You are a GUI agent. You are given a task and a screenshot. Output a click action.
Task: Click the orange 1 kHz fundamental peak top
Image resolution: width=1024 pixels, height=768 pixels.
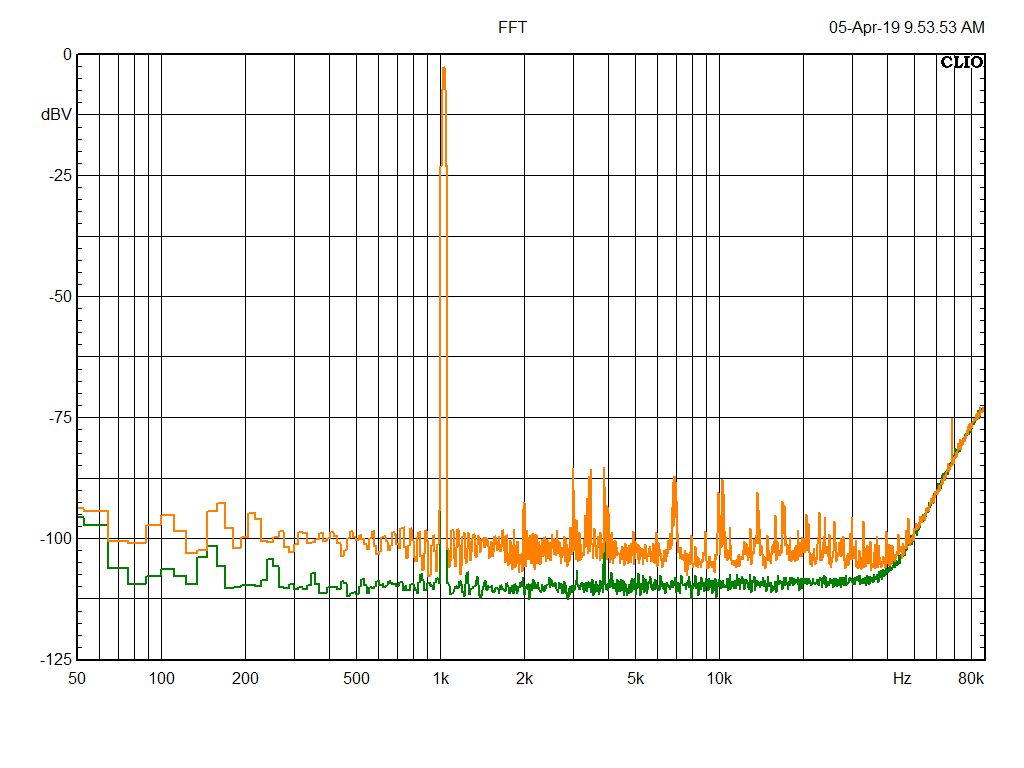click(444, 69)
